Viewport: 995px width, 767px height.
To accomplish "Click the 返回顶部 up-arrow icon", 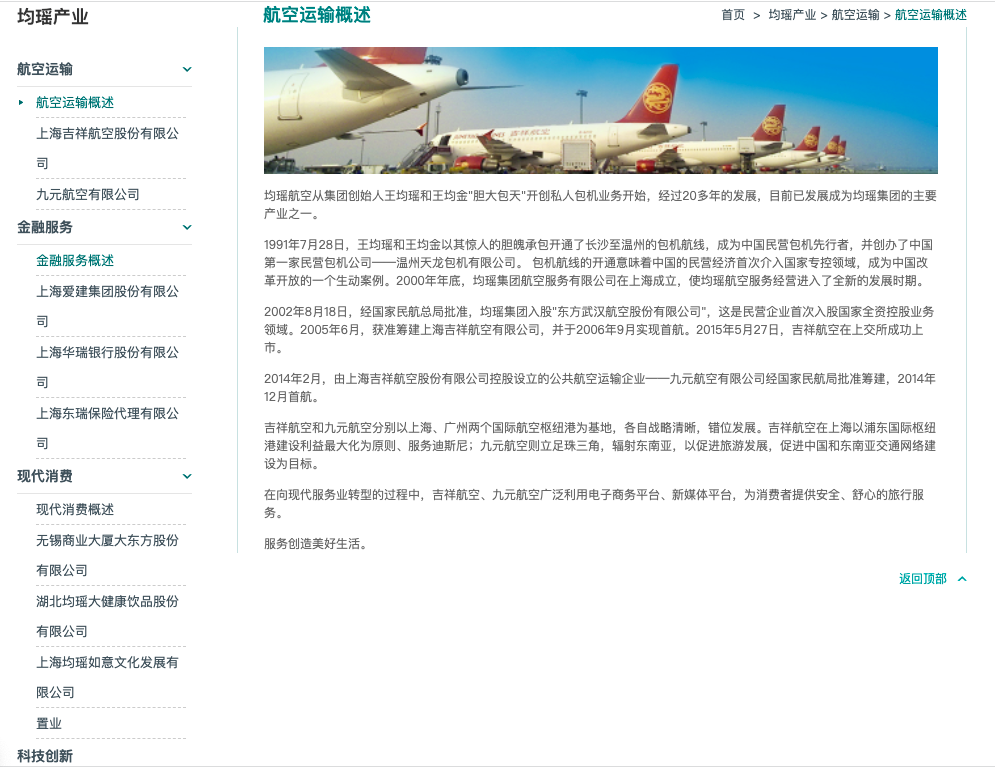I will tap(962, 579).
